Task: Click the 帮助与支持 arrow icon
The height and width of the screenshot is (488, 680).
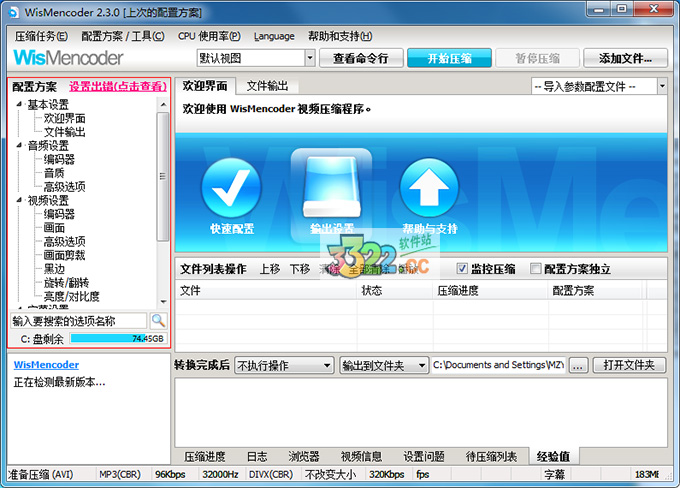Action: point(429,188)
